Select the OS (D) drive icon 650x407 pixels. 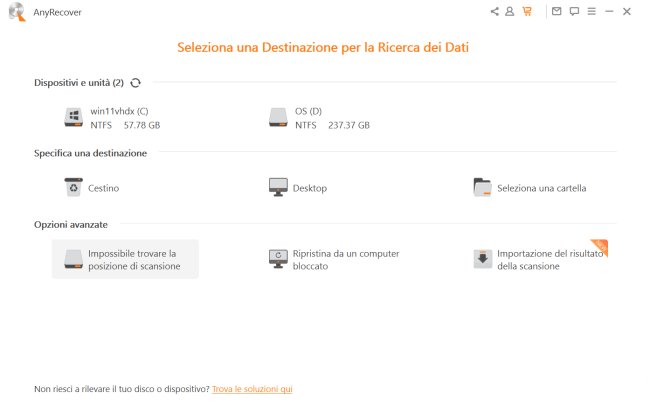pos(278,117)
